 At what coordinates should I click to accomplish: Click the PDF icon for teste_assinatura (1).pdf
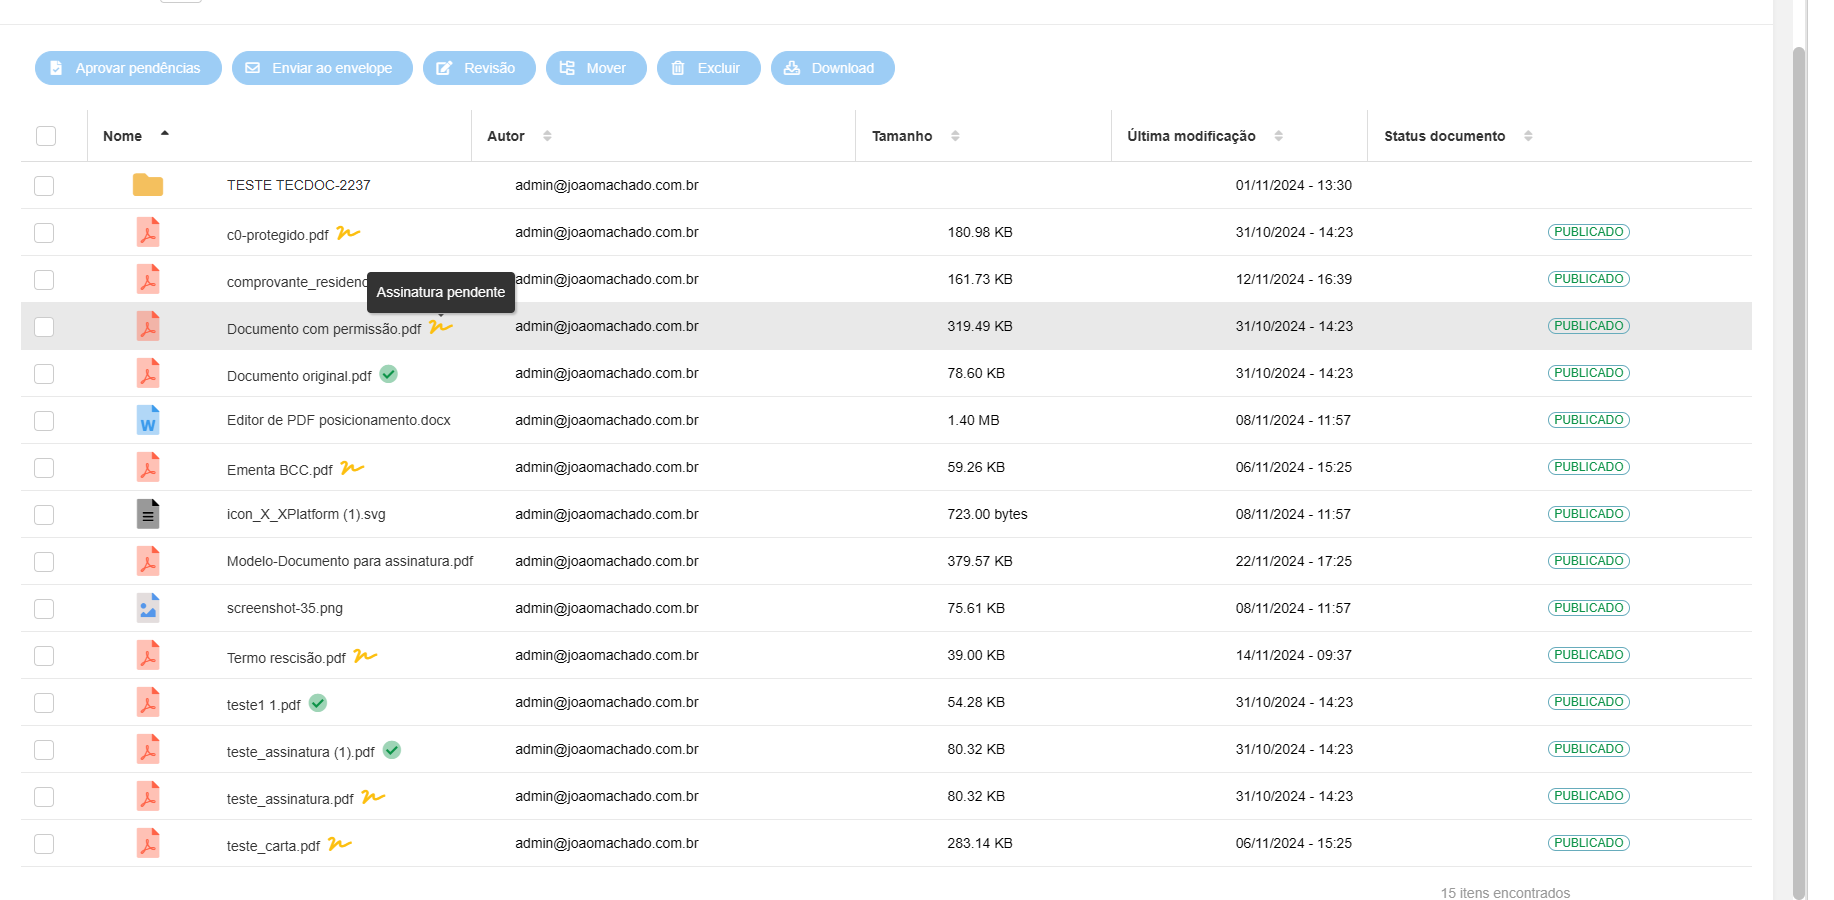tap(148, 749)
